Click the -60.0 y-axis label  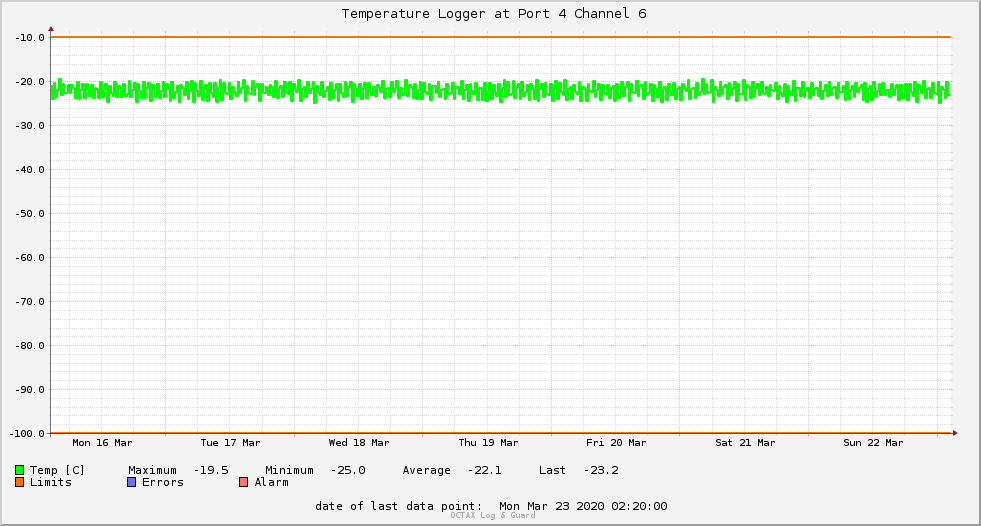[x=30, y=258]
